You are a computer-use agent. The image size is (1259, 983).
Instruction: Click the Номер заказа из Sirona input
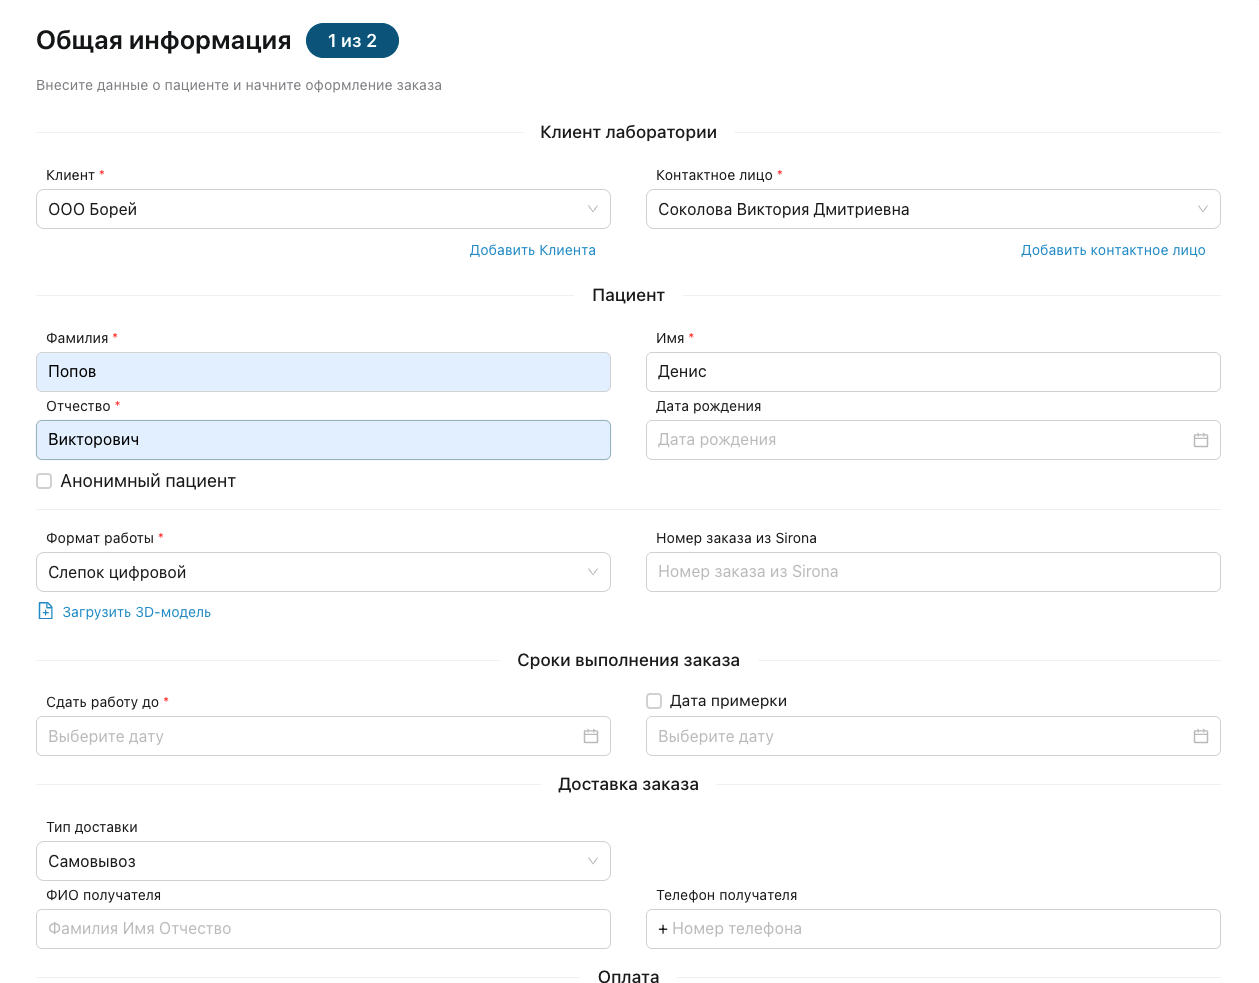click(932, 572)
